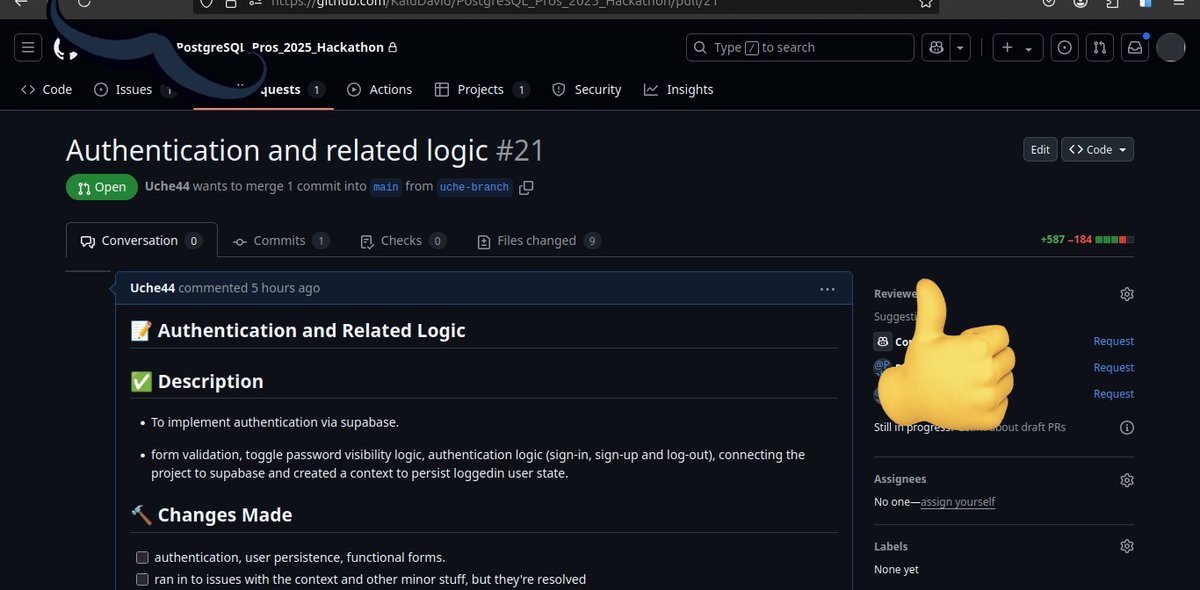Request review from Copilot
The width and height of the screenshot is (1200, 590).
[x=1113, y=341]
